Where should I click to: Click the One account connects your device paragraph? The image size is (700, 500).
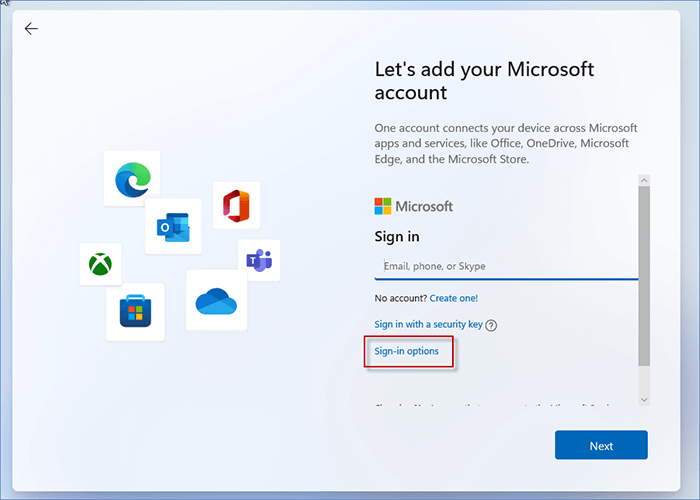[x=505, y=144]
